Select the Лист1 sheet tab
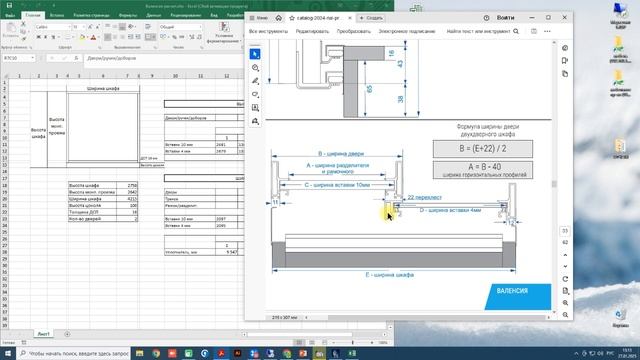The height and width of the screenshot is (360, 640). tap(44, 334)
